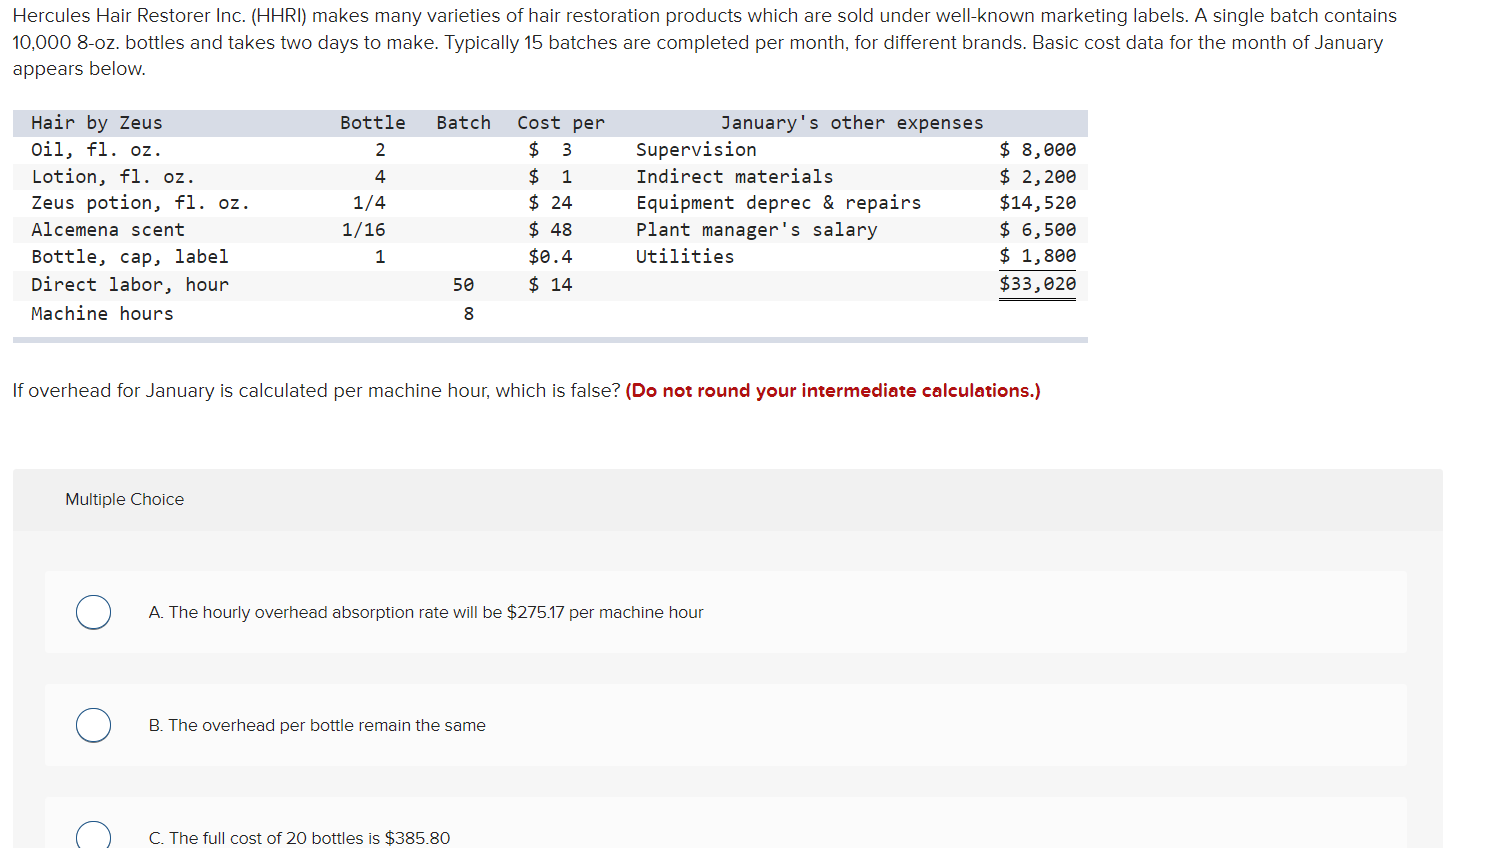Click the 'Multiple Choice' heading
The height and width of the screenshot is (868, 1512).
[x=125, y=499]
